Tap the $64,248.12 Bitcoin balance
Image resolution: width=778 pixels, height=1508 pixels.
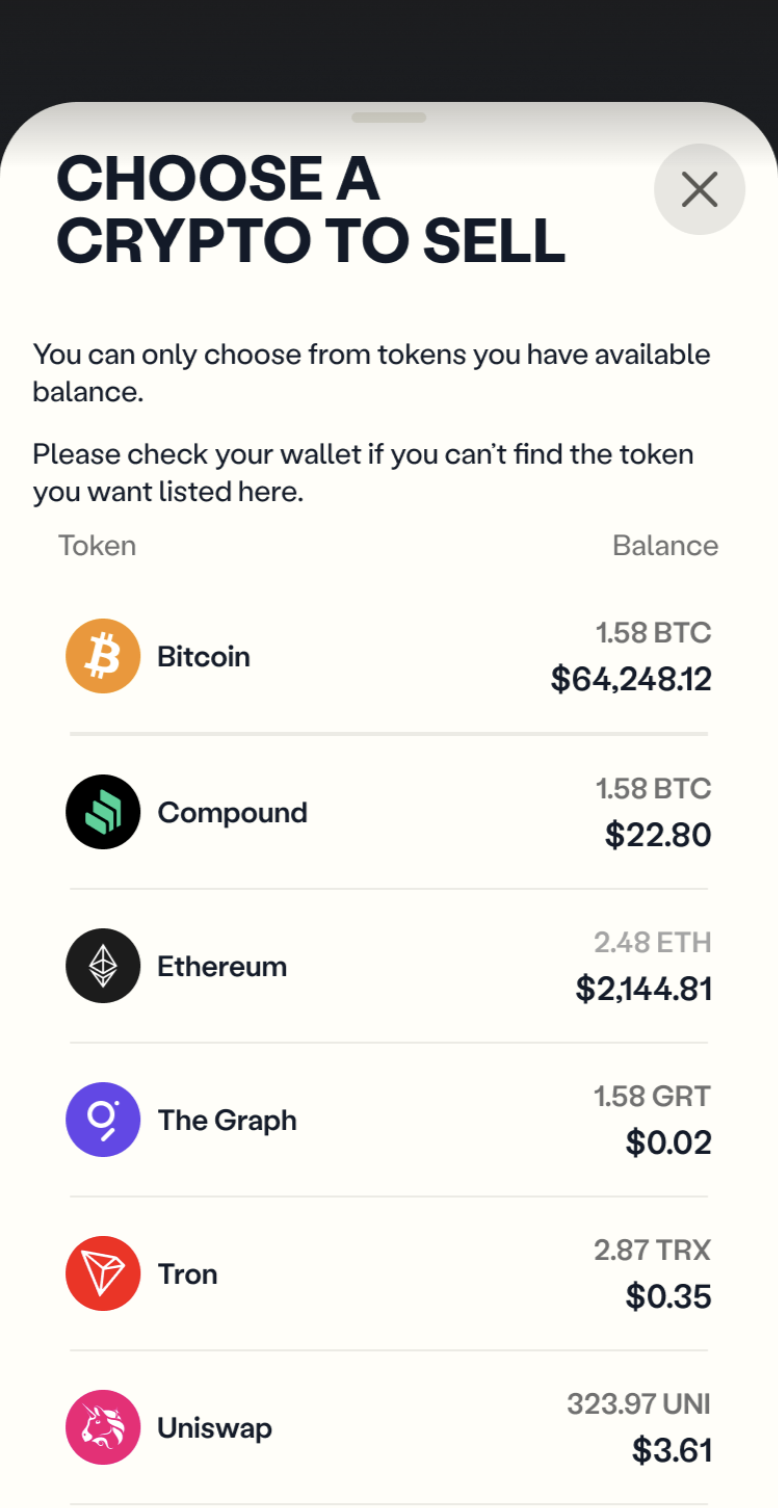(x=631, y=680)
